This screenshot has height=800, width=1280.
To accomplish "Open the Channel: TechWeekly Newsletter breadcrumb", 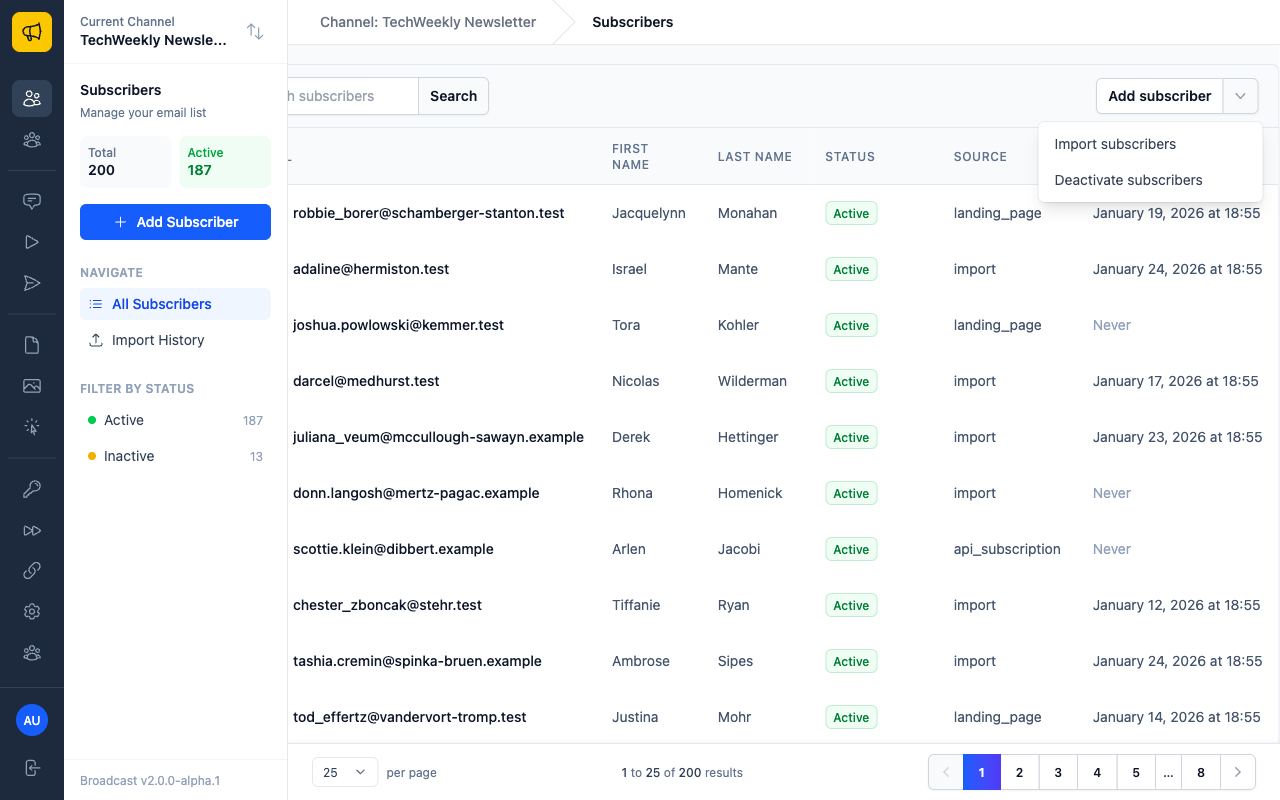I will coord(428,22).
